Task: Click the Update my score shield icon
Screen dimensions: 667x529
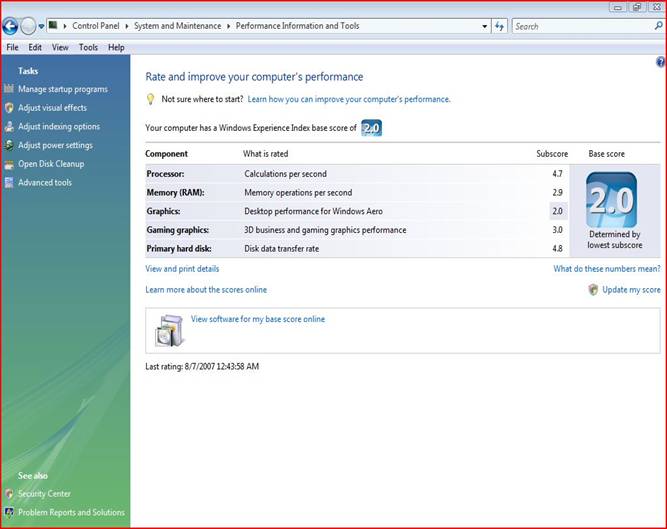Action: click(593, 290)
